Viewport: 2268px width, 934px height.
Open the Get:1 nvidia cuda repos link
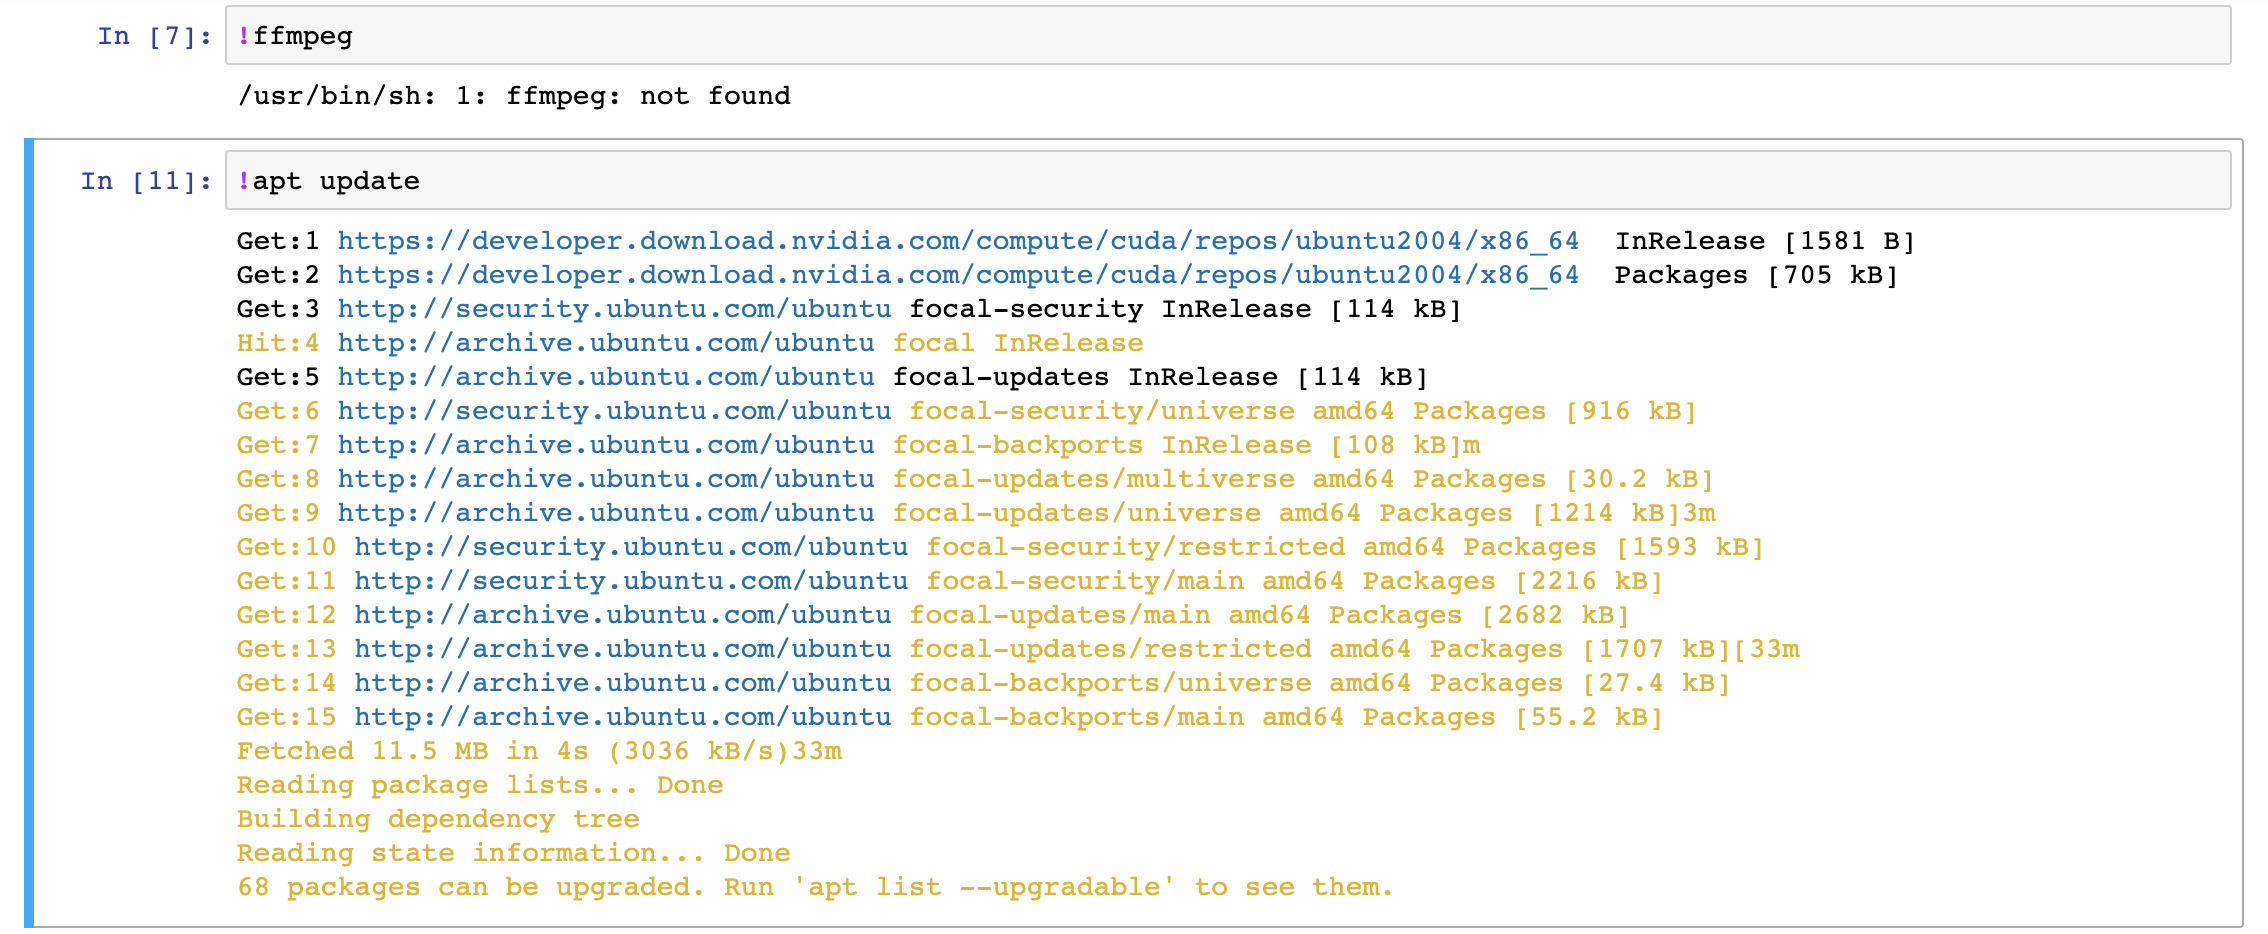point(958,241)
